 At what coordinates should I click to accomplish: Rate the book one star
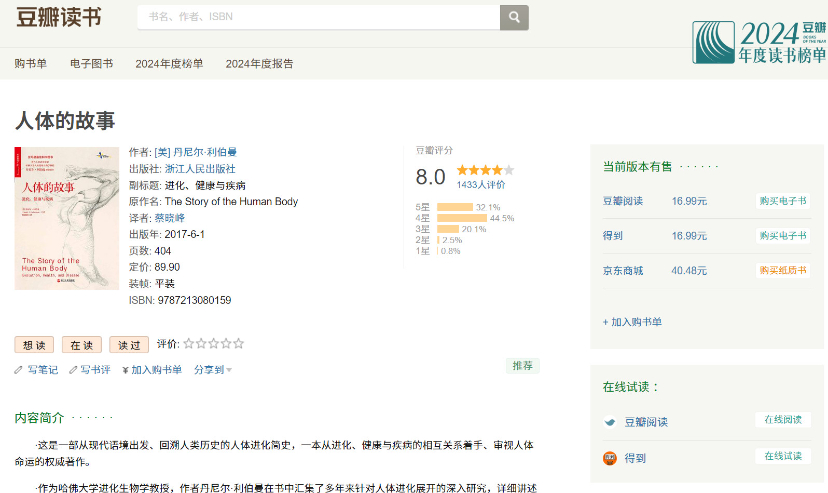(189, 344)
